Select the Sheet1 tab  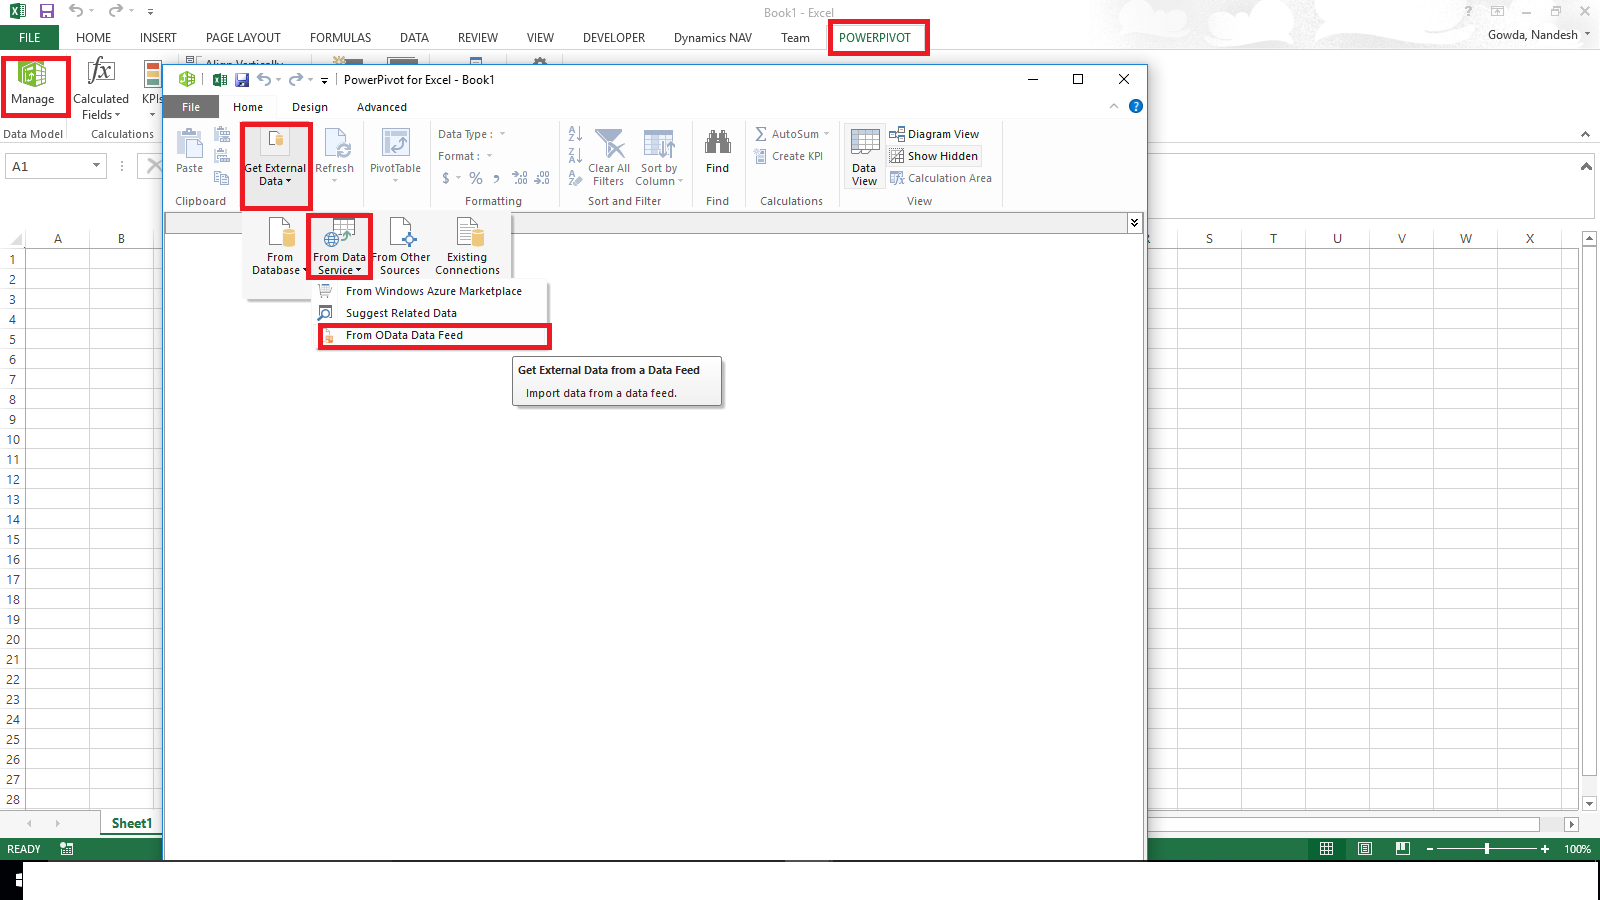[132, 823]
